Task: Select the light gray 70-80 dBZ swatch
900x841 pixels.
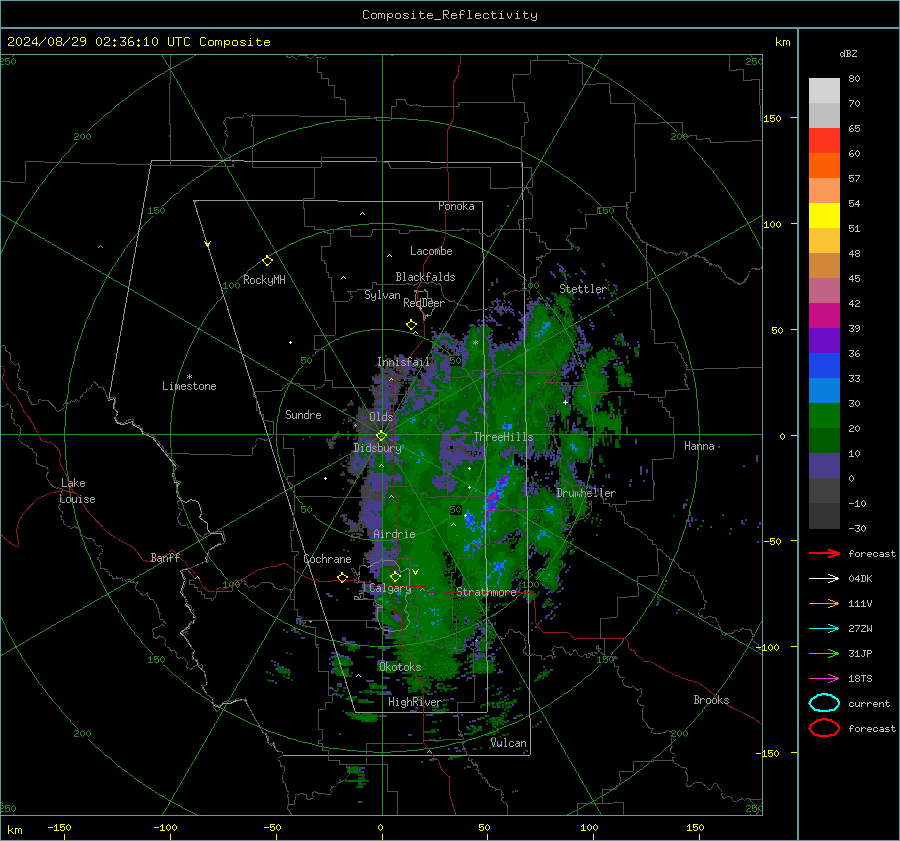Action: [824, 91]
